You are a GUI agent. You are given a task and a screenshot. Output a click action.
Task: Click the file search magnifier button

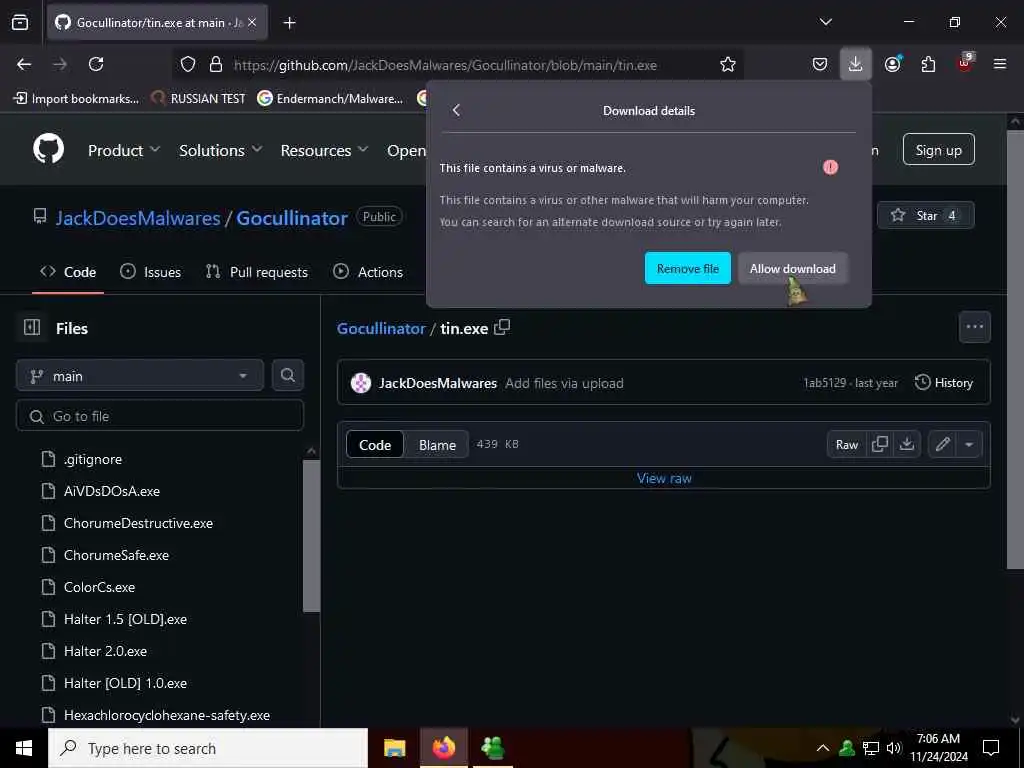(287, 376)
